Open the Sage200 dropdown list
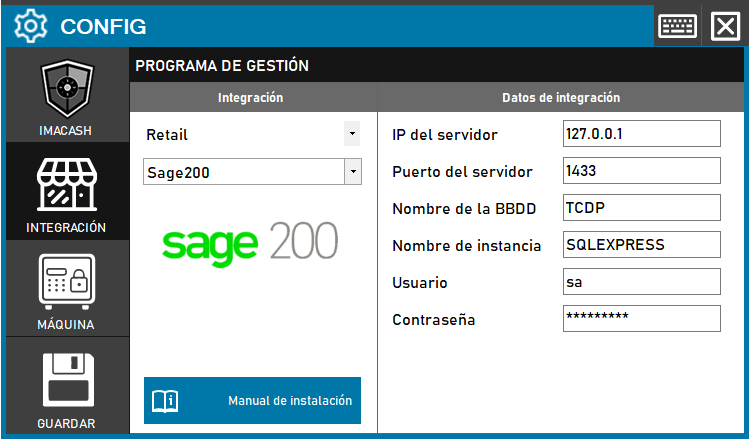The image size is (749, 442). 352,171
